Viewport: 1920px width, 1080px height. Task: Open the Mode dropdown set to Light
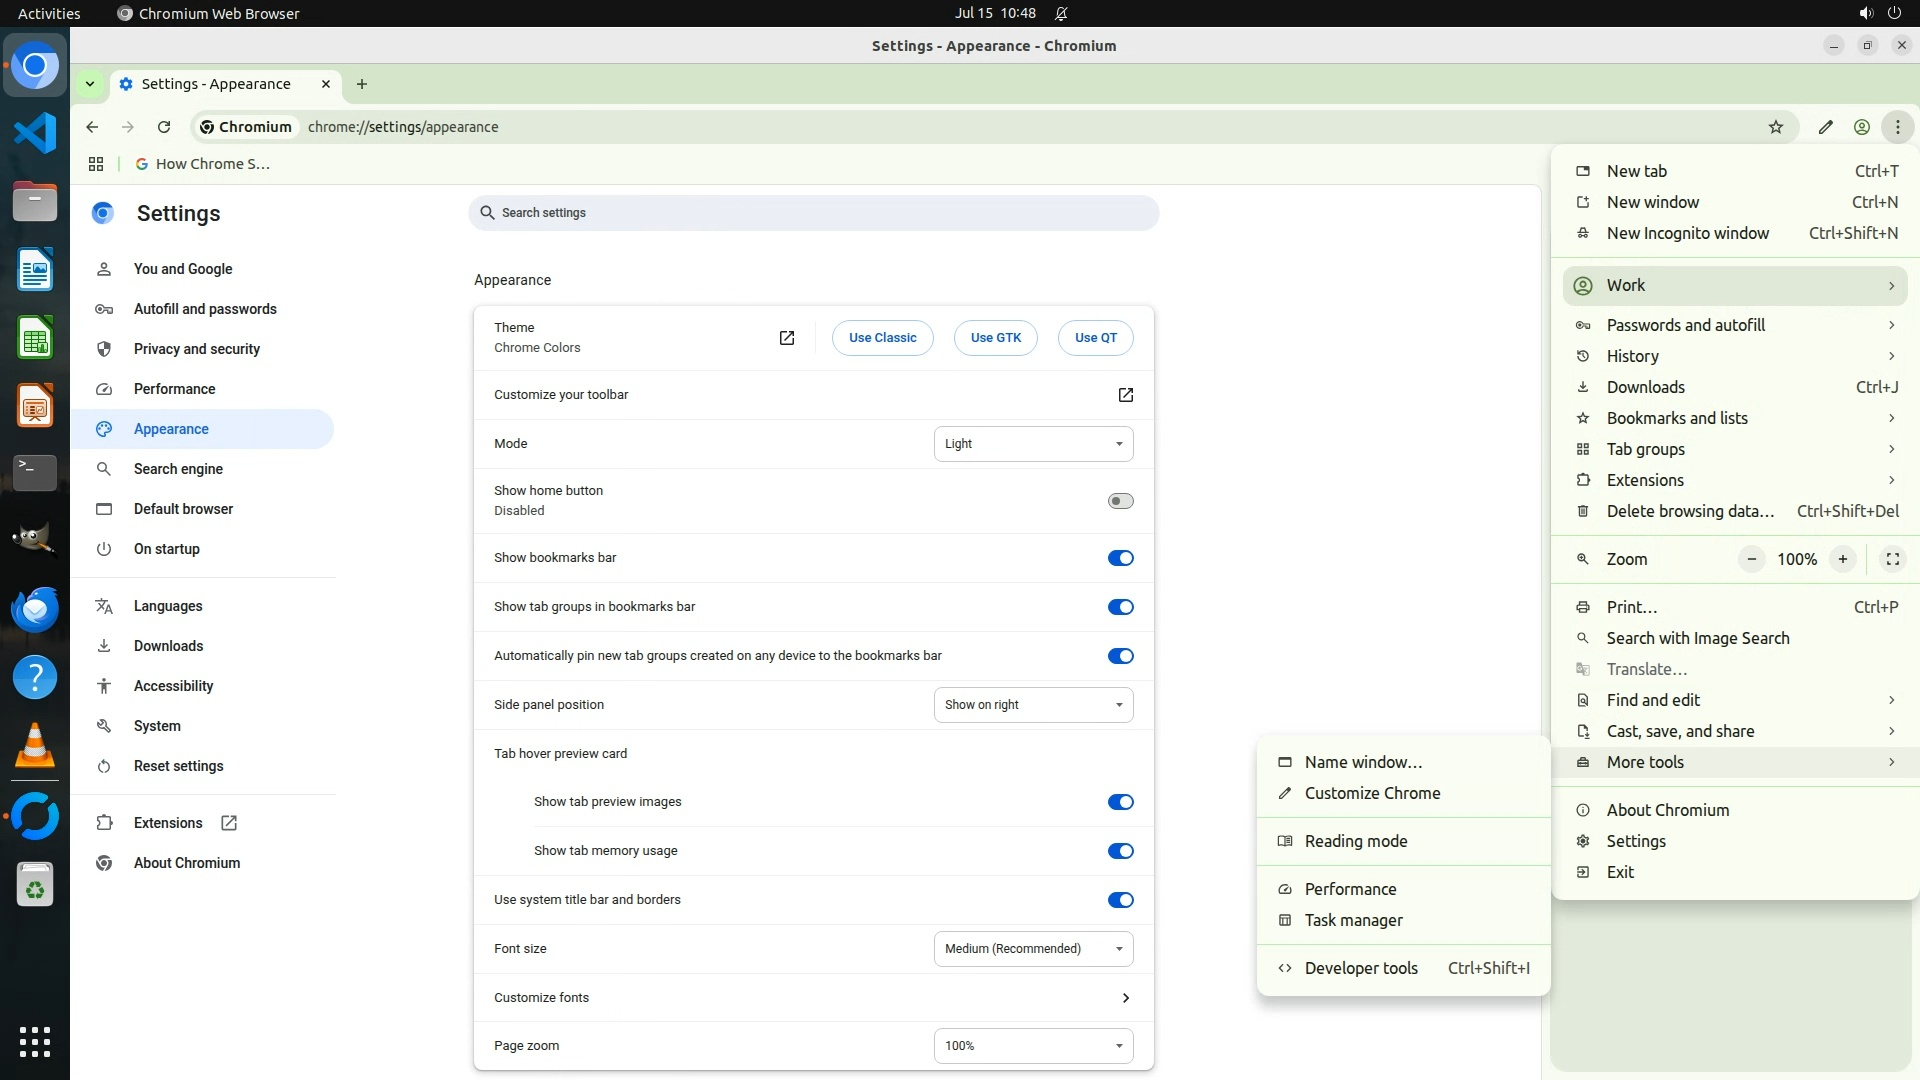coord(1033,444)
